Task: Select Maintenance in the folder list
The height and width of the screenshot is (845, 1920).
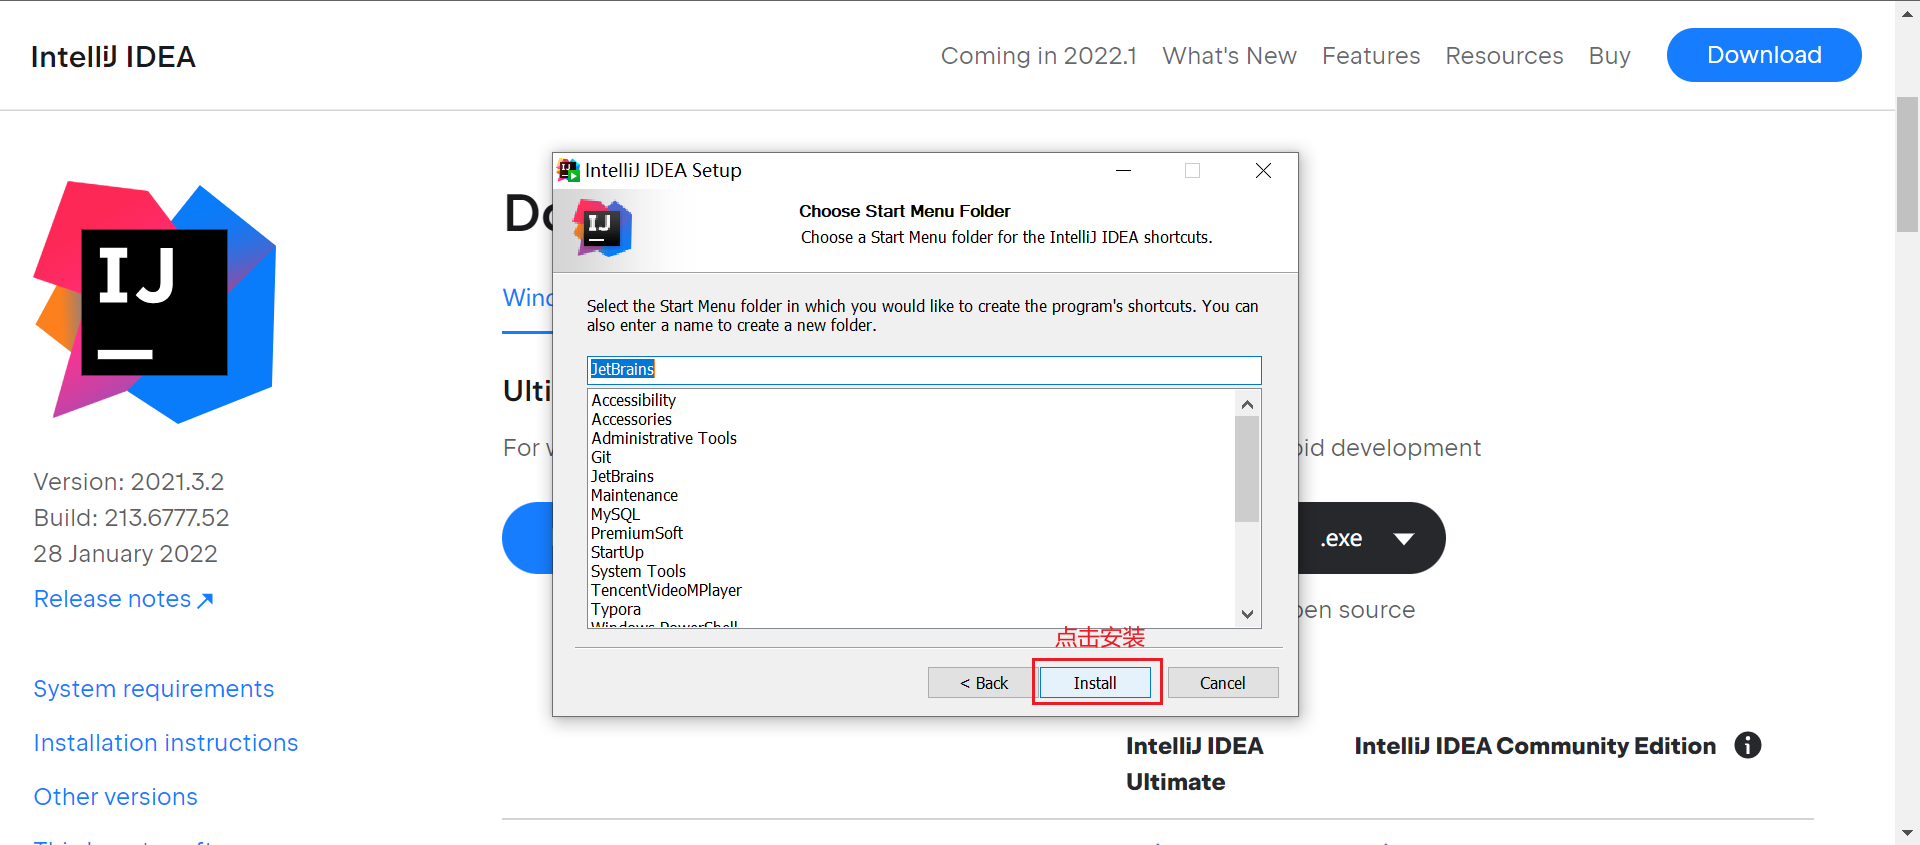Action: point(634,495)
